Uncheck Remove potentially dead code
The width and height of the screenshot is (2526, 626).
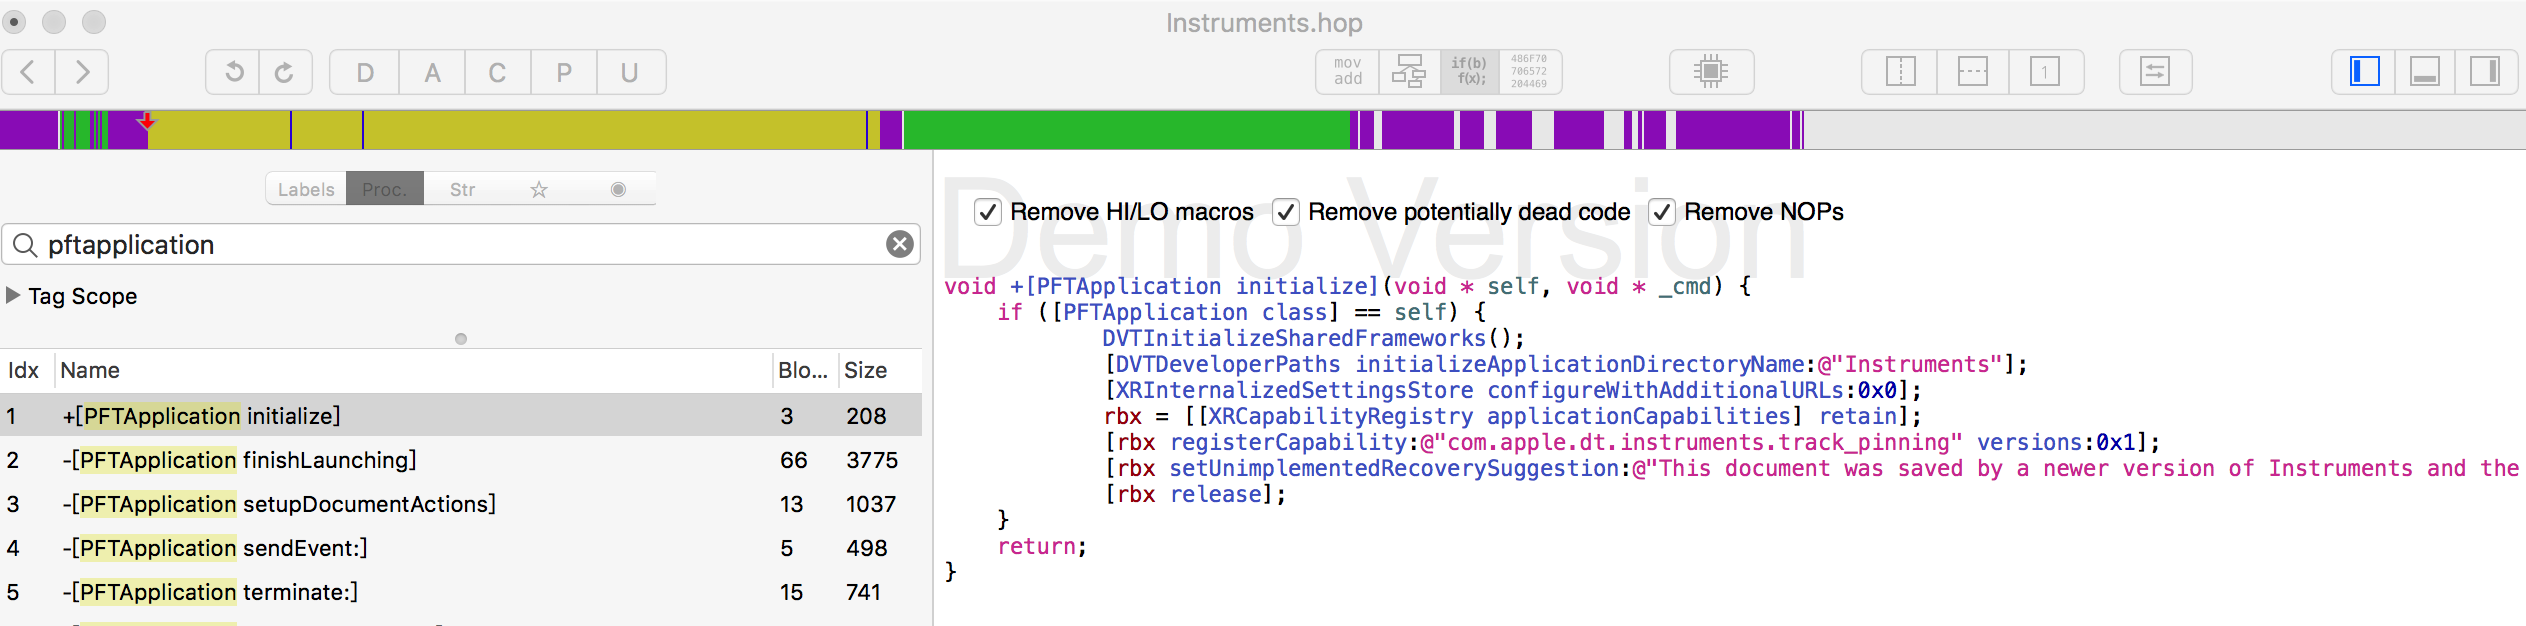(x=1286, y=212)
